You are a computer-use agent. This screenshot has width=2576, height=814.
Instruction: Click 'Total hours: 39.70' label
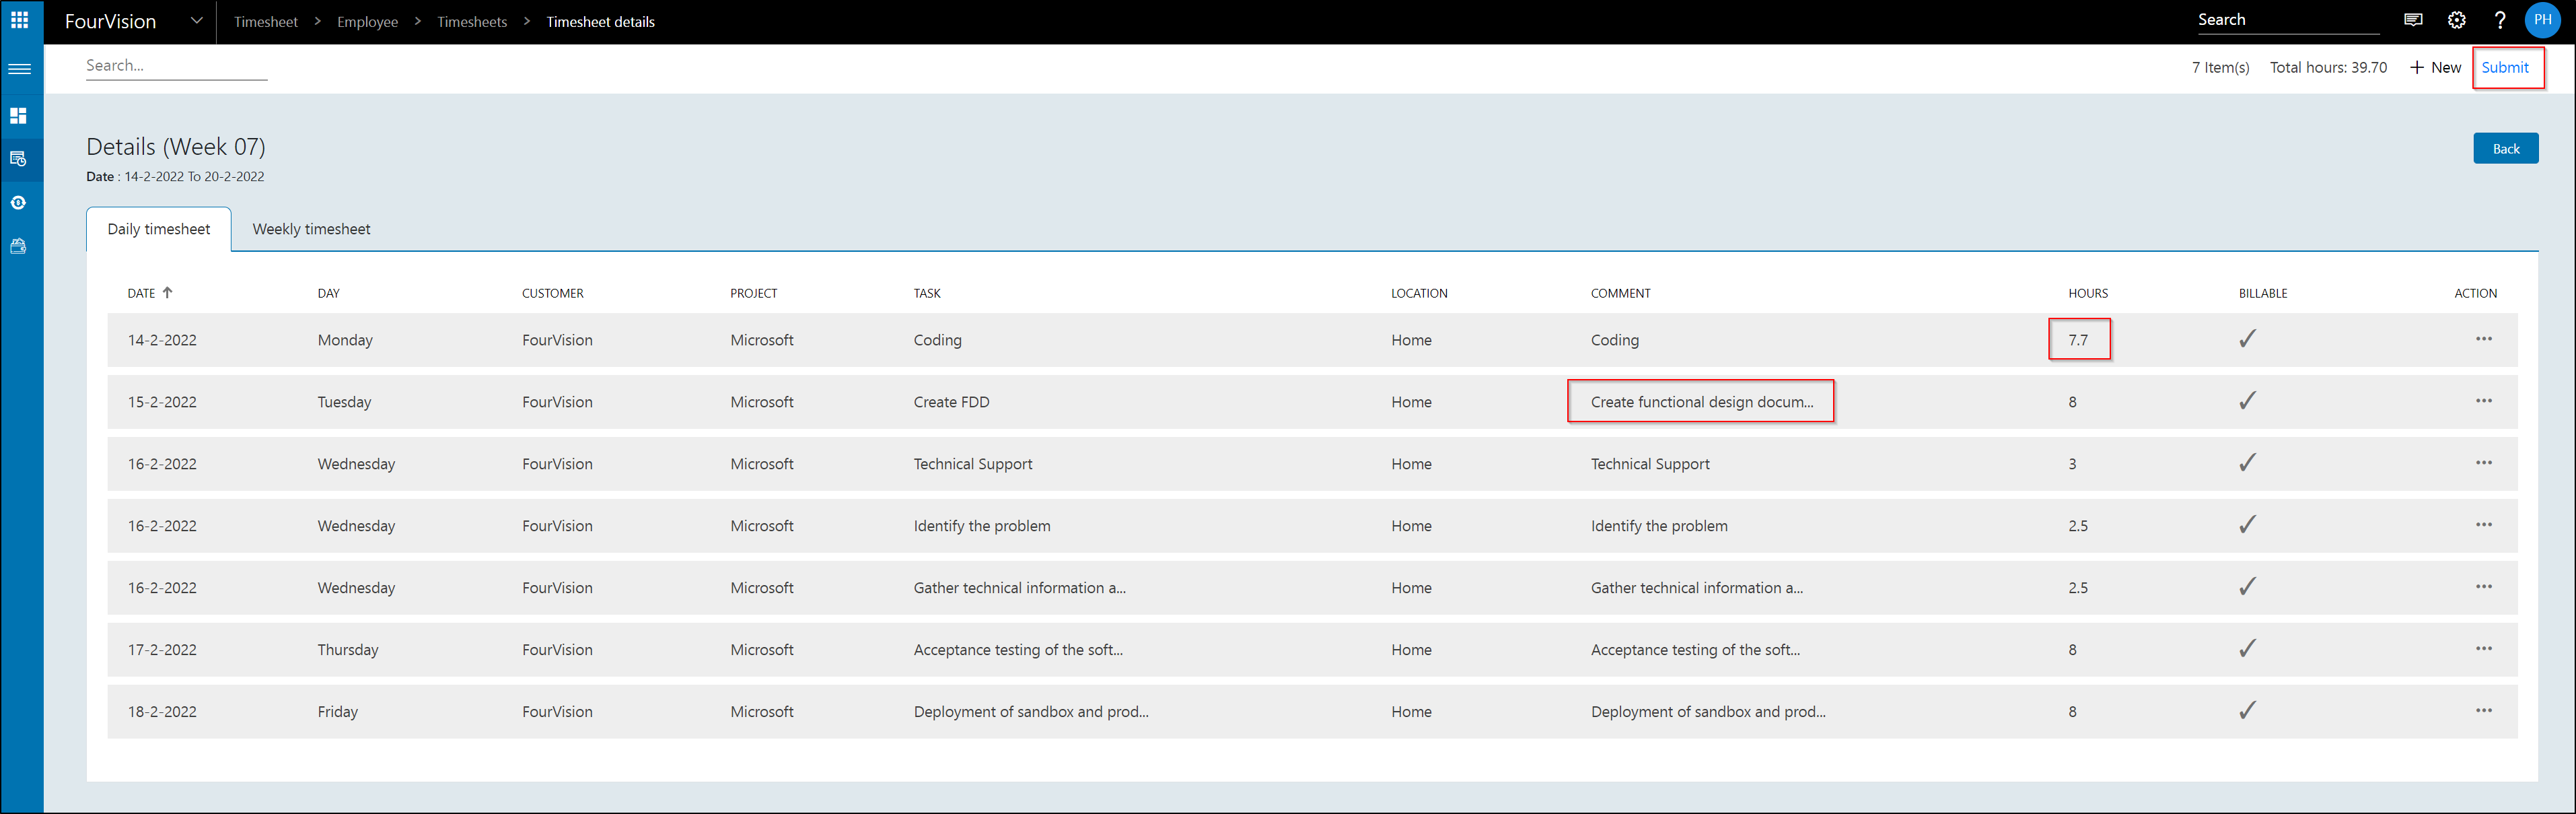[2327, 68]
